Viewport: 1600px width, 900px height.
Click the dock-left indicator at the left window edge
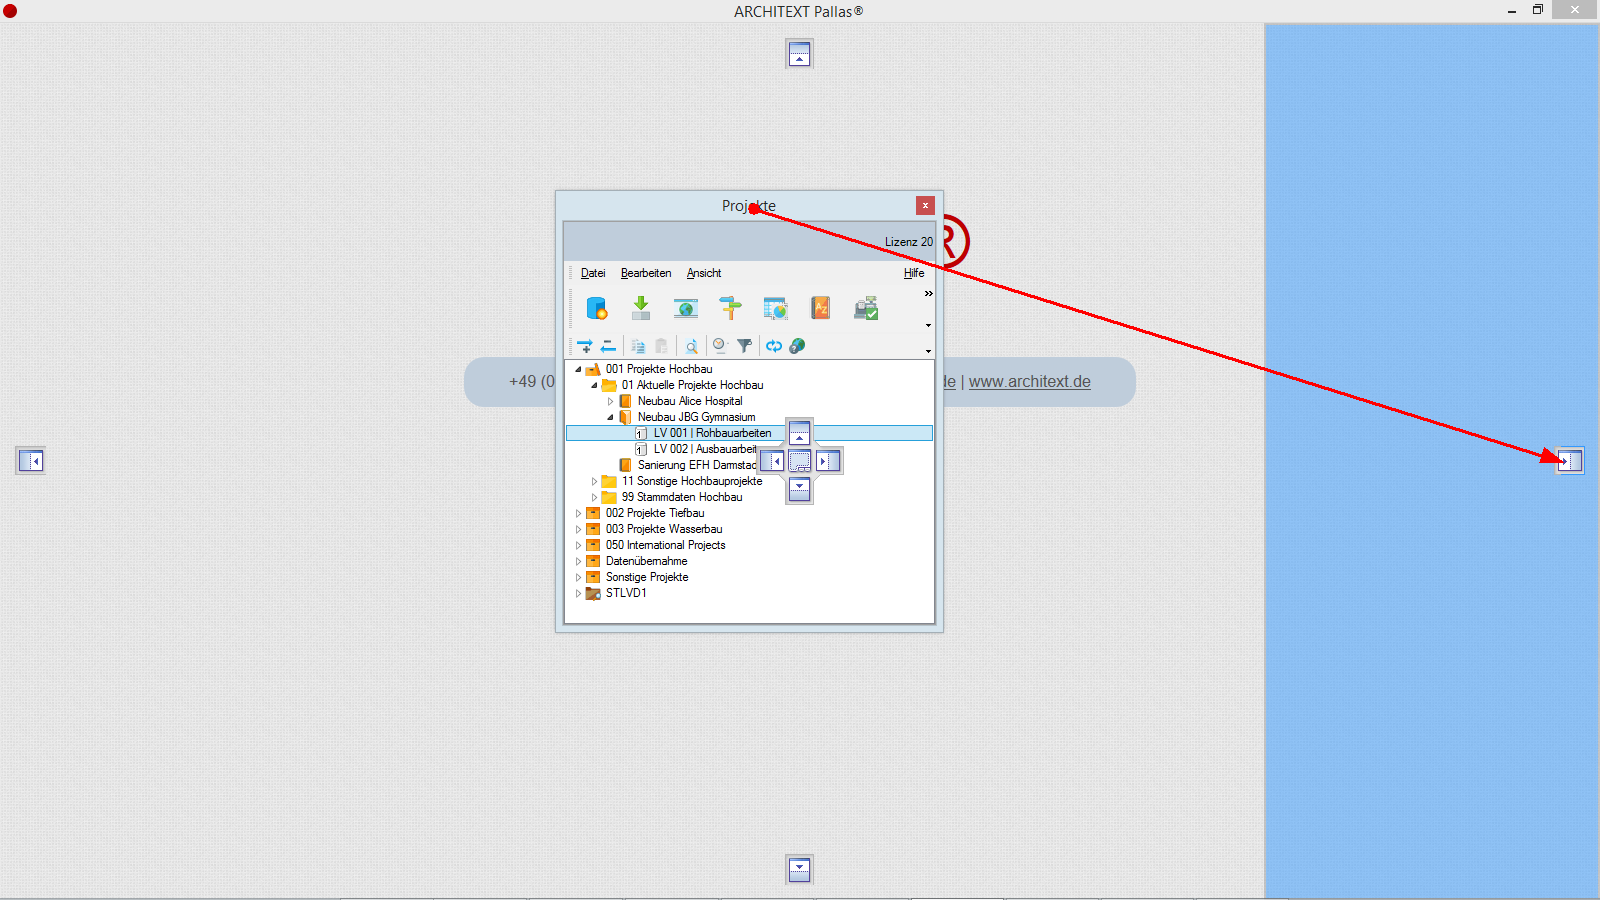click(31, 461)
